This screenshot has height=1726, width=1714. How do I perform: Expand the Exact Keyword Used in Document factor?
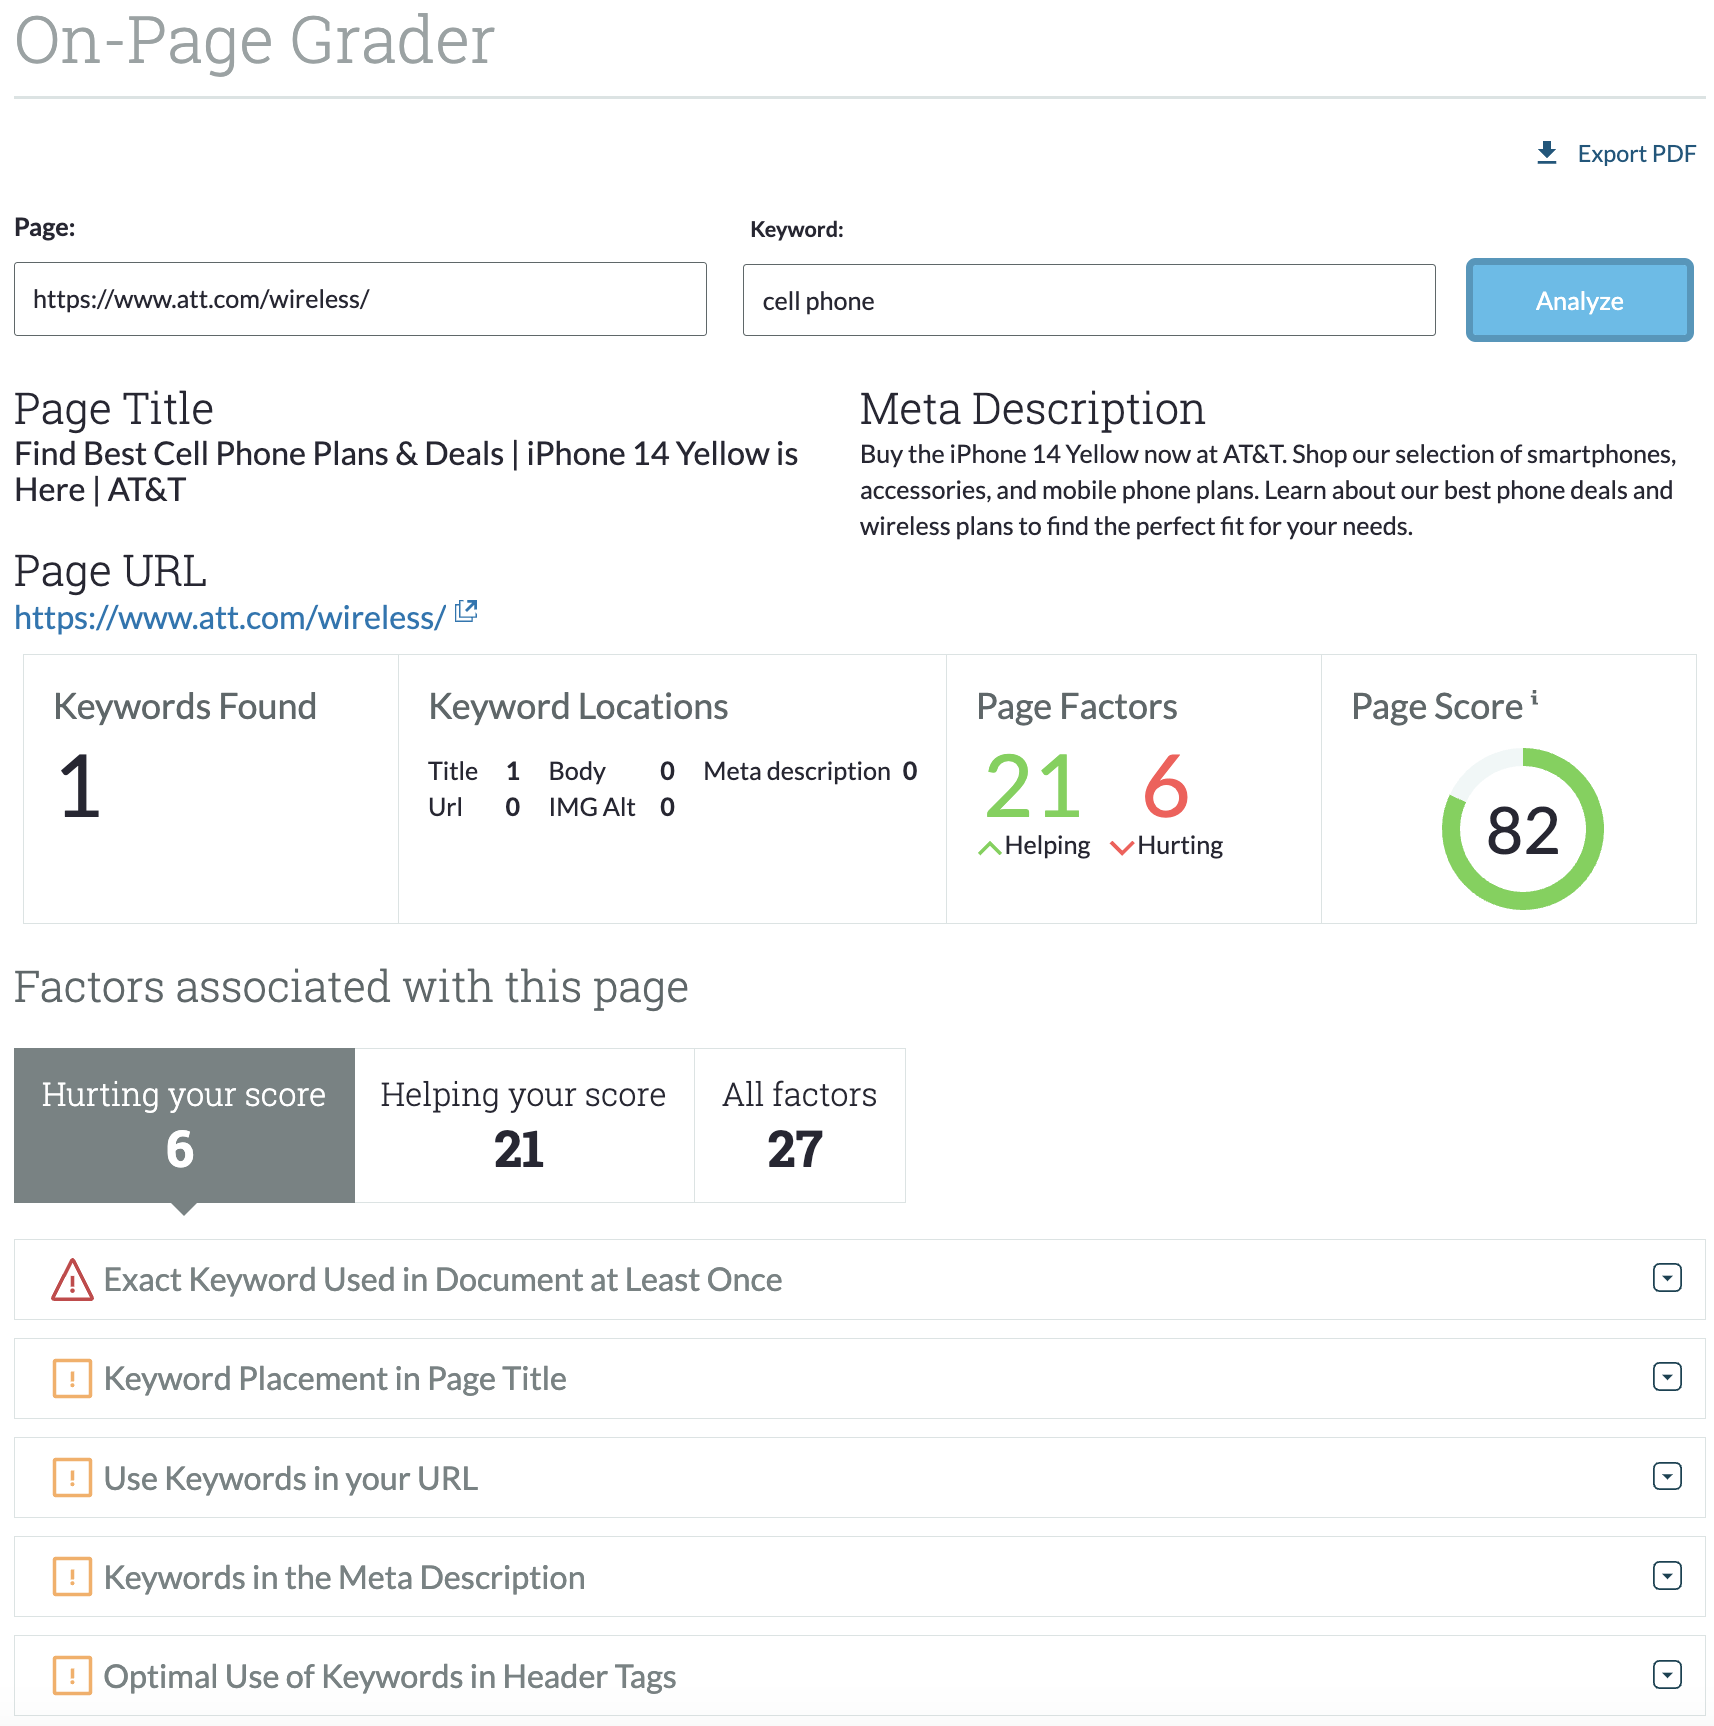point(1665,1278)
